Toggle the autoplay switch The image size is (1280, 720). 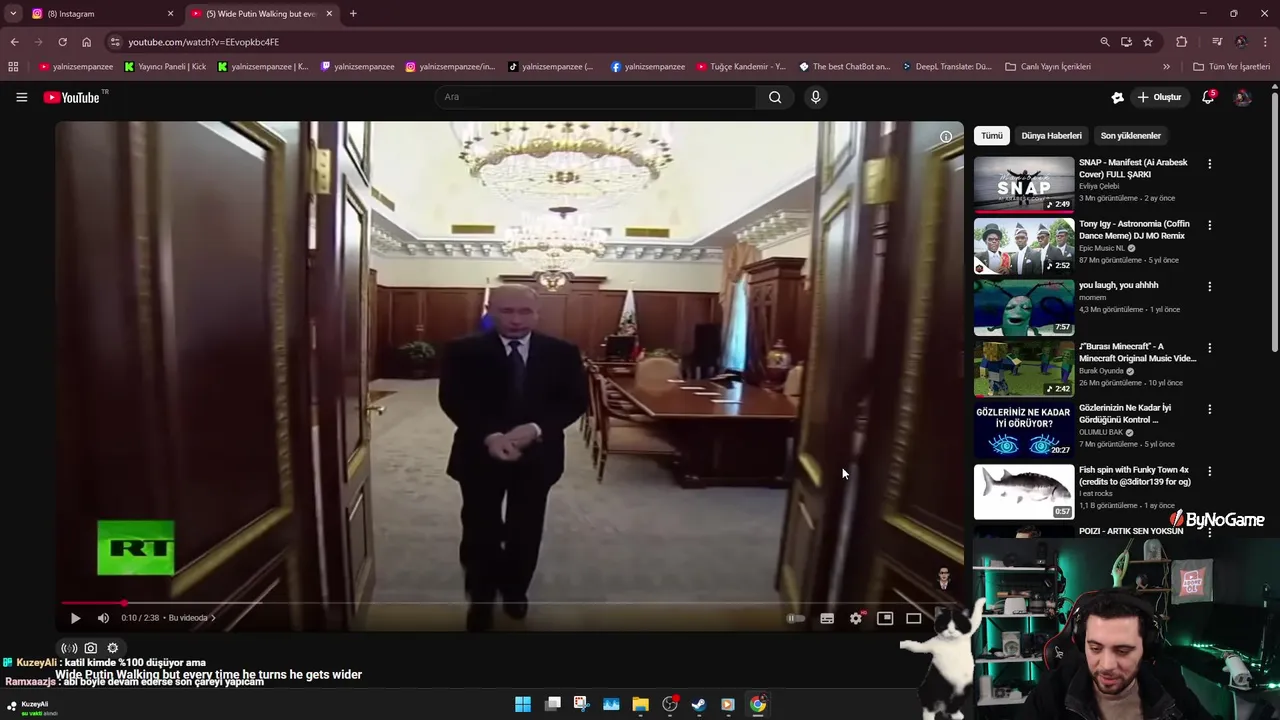796,618
